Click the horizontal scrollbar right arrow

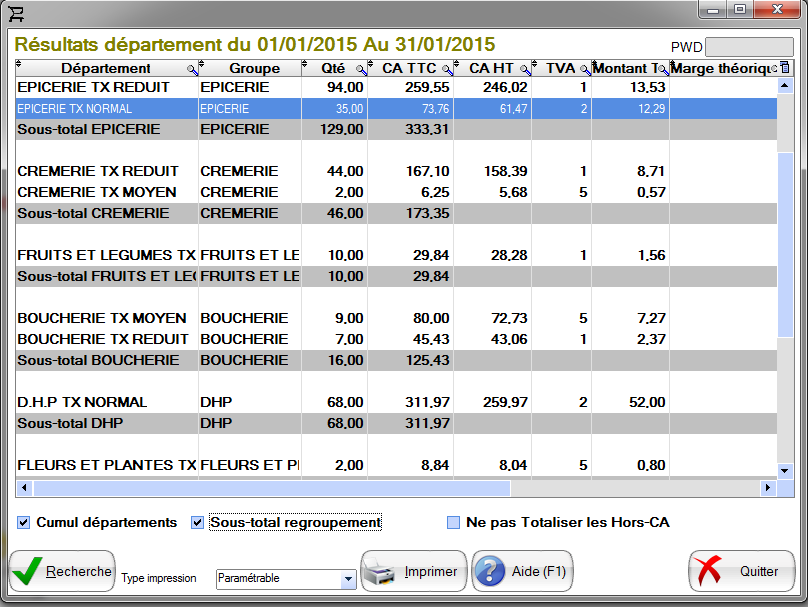(x=768, y=488)
